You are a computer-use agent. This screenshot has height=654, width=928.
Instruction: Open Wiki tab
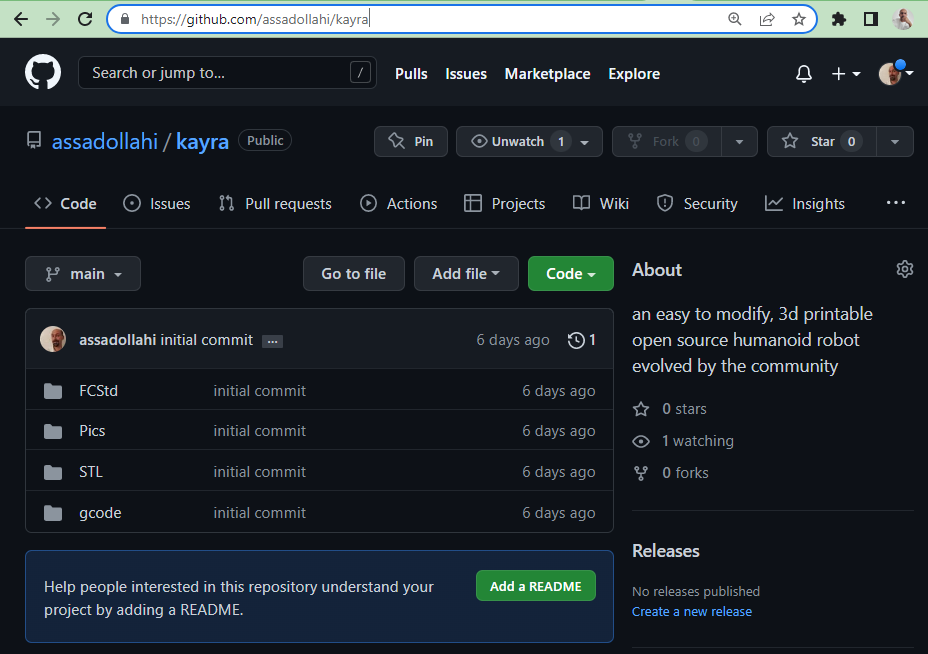click(x=601, y=204)
